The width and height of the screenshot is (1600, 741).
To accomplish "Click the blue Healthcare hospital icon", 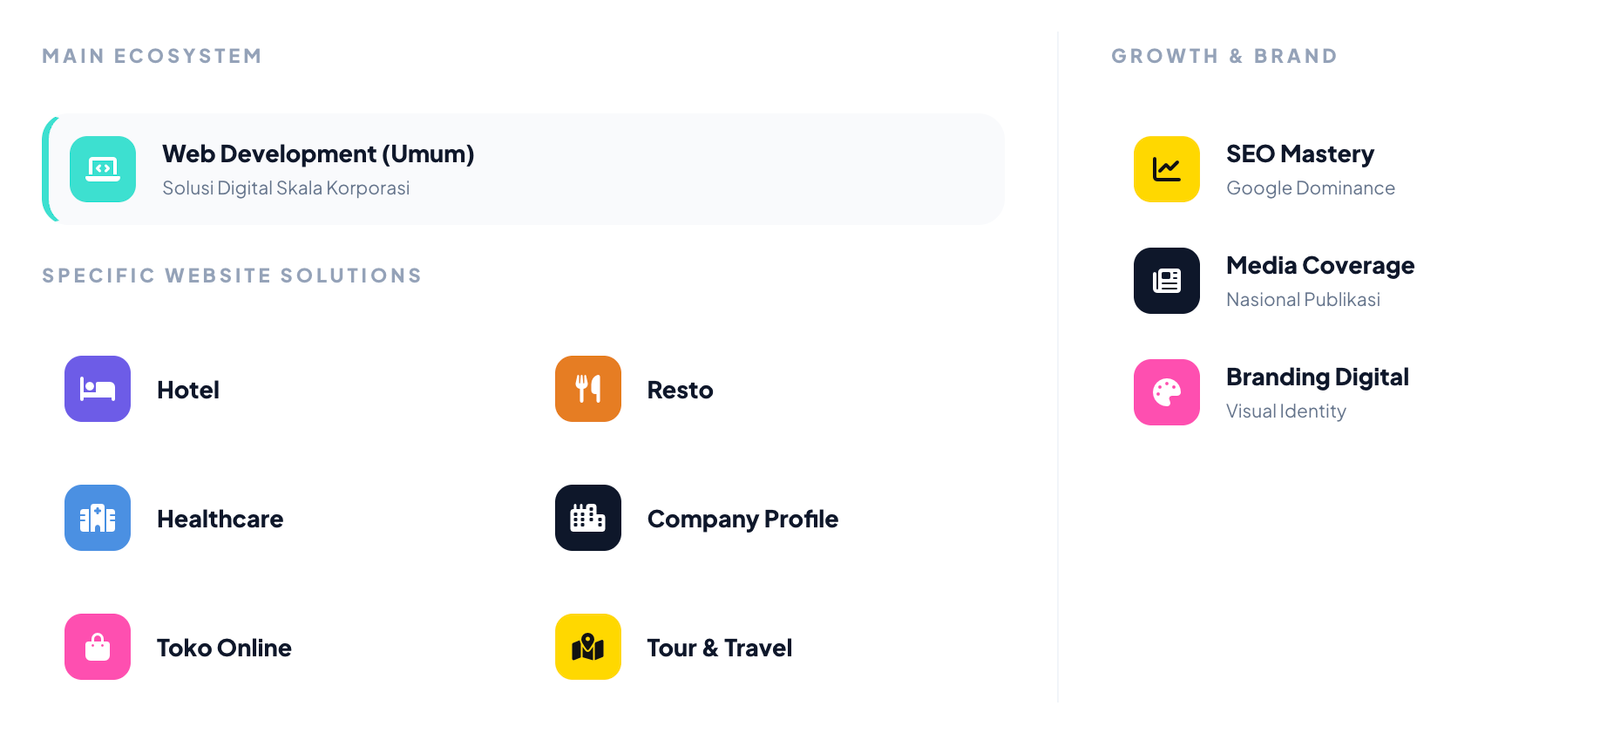I will 98,518.
